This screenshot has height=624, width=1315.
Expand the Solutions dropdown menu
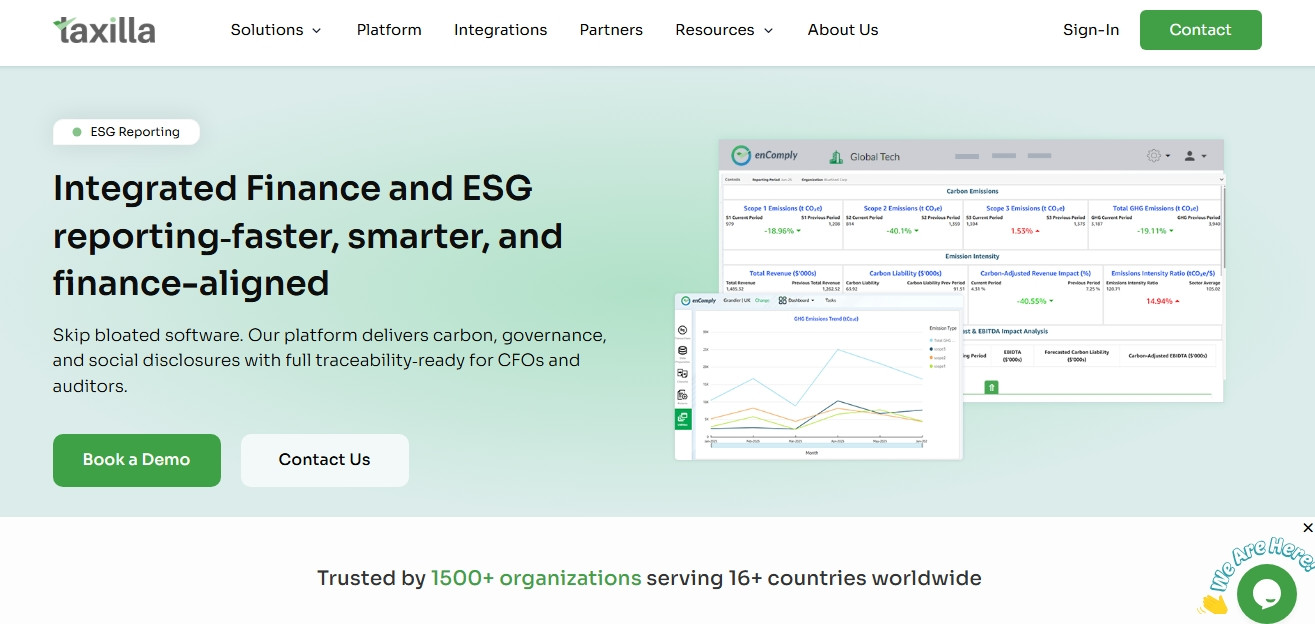click(276, 30)
